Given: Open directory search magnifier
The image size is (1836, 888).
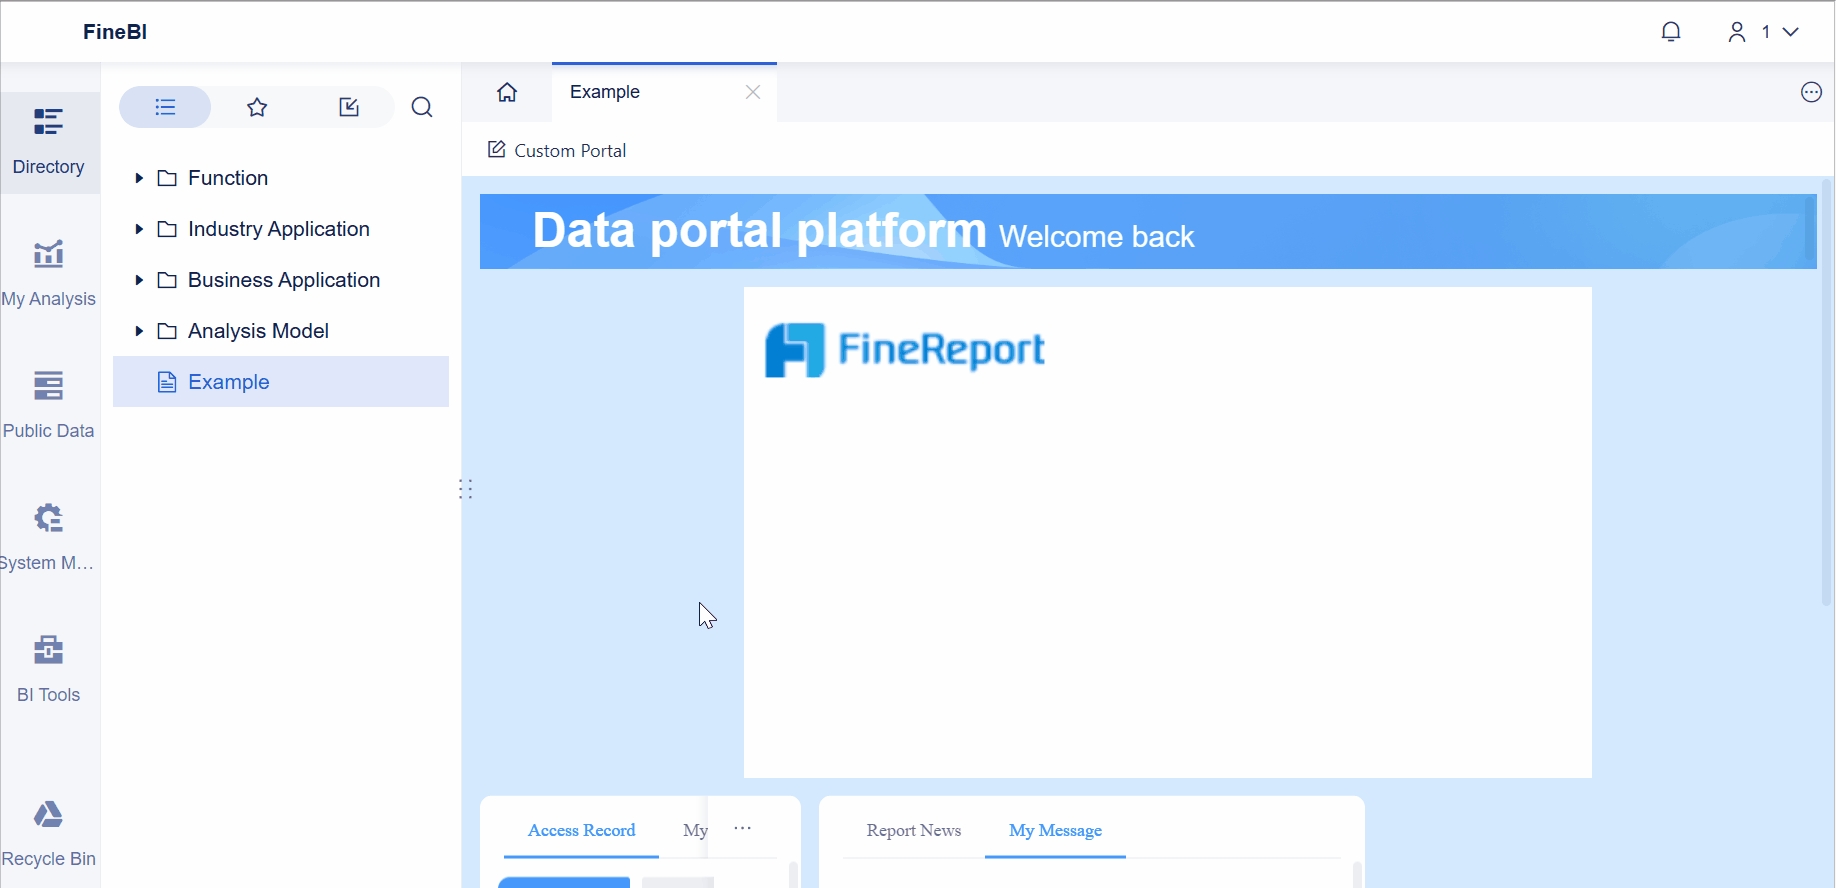Looking at the screenshot, I should (422, 107).
